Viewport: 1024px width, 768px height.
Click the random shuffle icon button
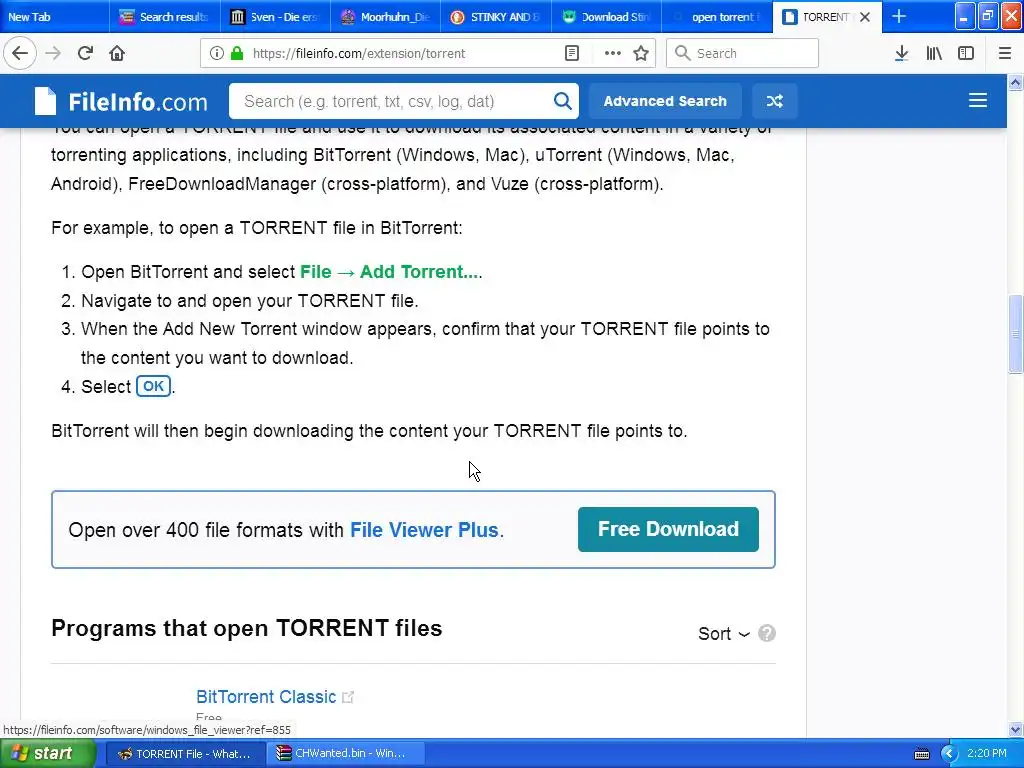click(x=775, y=101)
